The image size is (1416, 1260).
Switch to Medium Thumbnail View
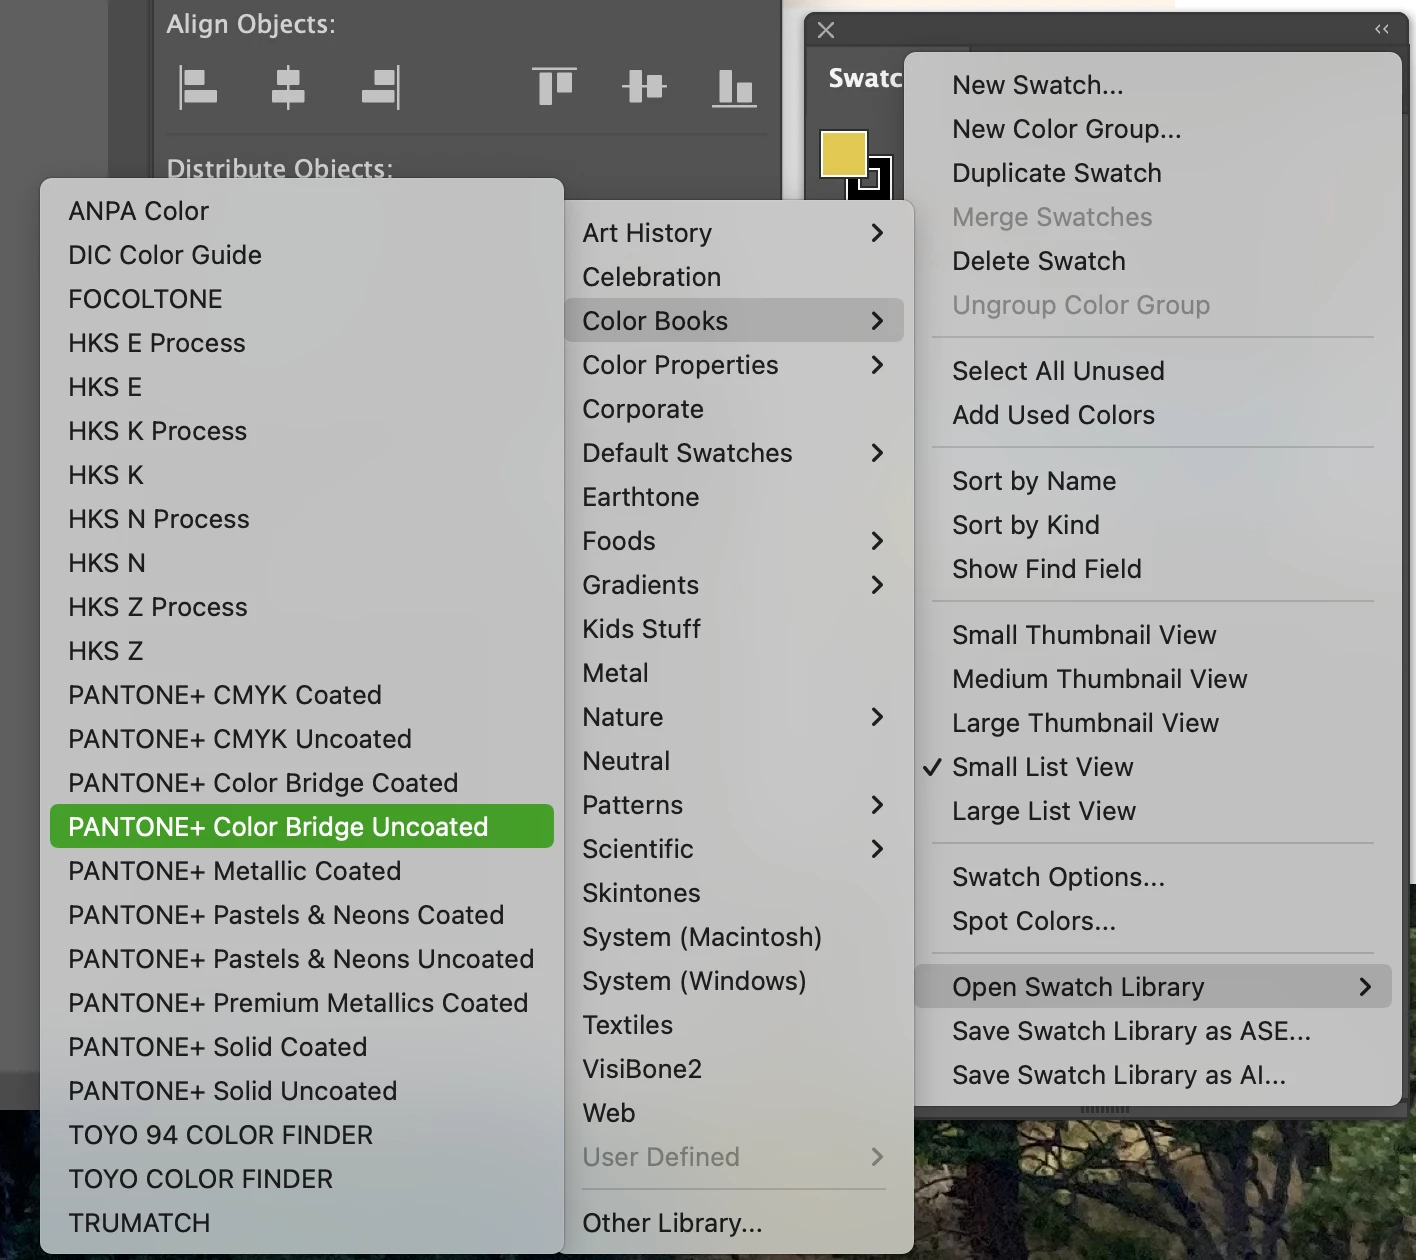[x=1153, y=679]
